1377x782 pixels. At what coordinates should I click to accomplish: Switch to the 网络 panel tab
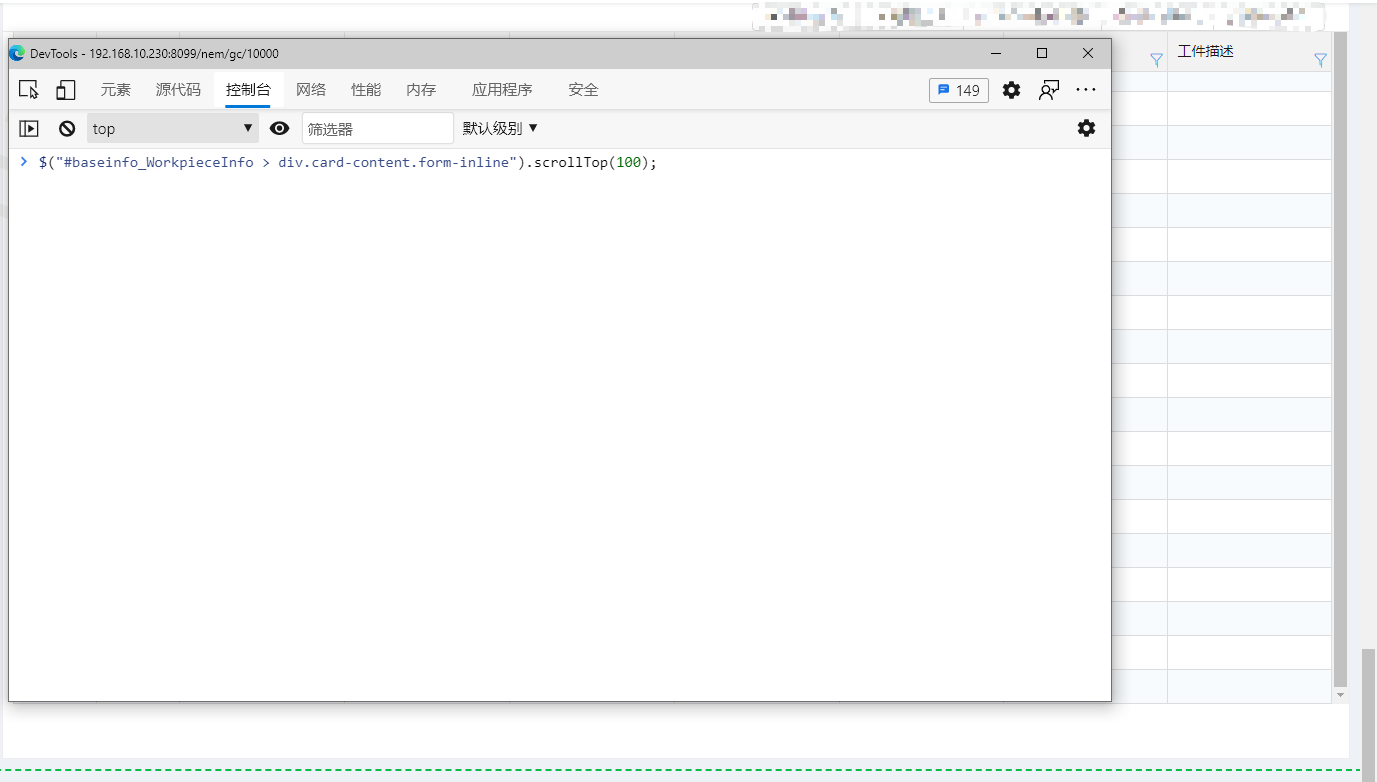click(x=311, y=89)
